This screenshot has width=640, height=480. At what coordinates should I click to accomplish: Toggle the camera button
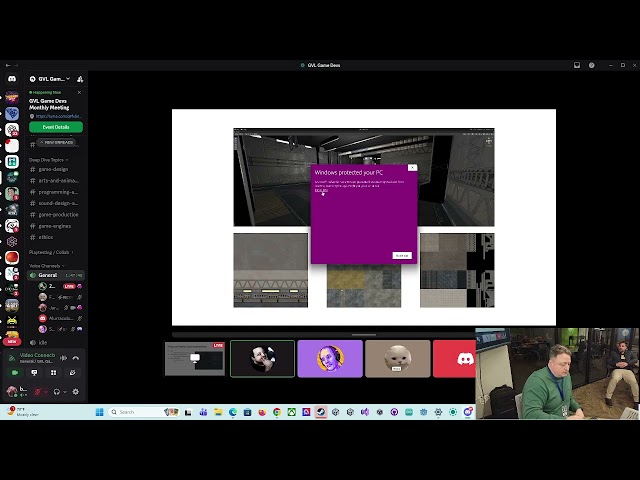point(15,373)
